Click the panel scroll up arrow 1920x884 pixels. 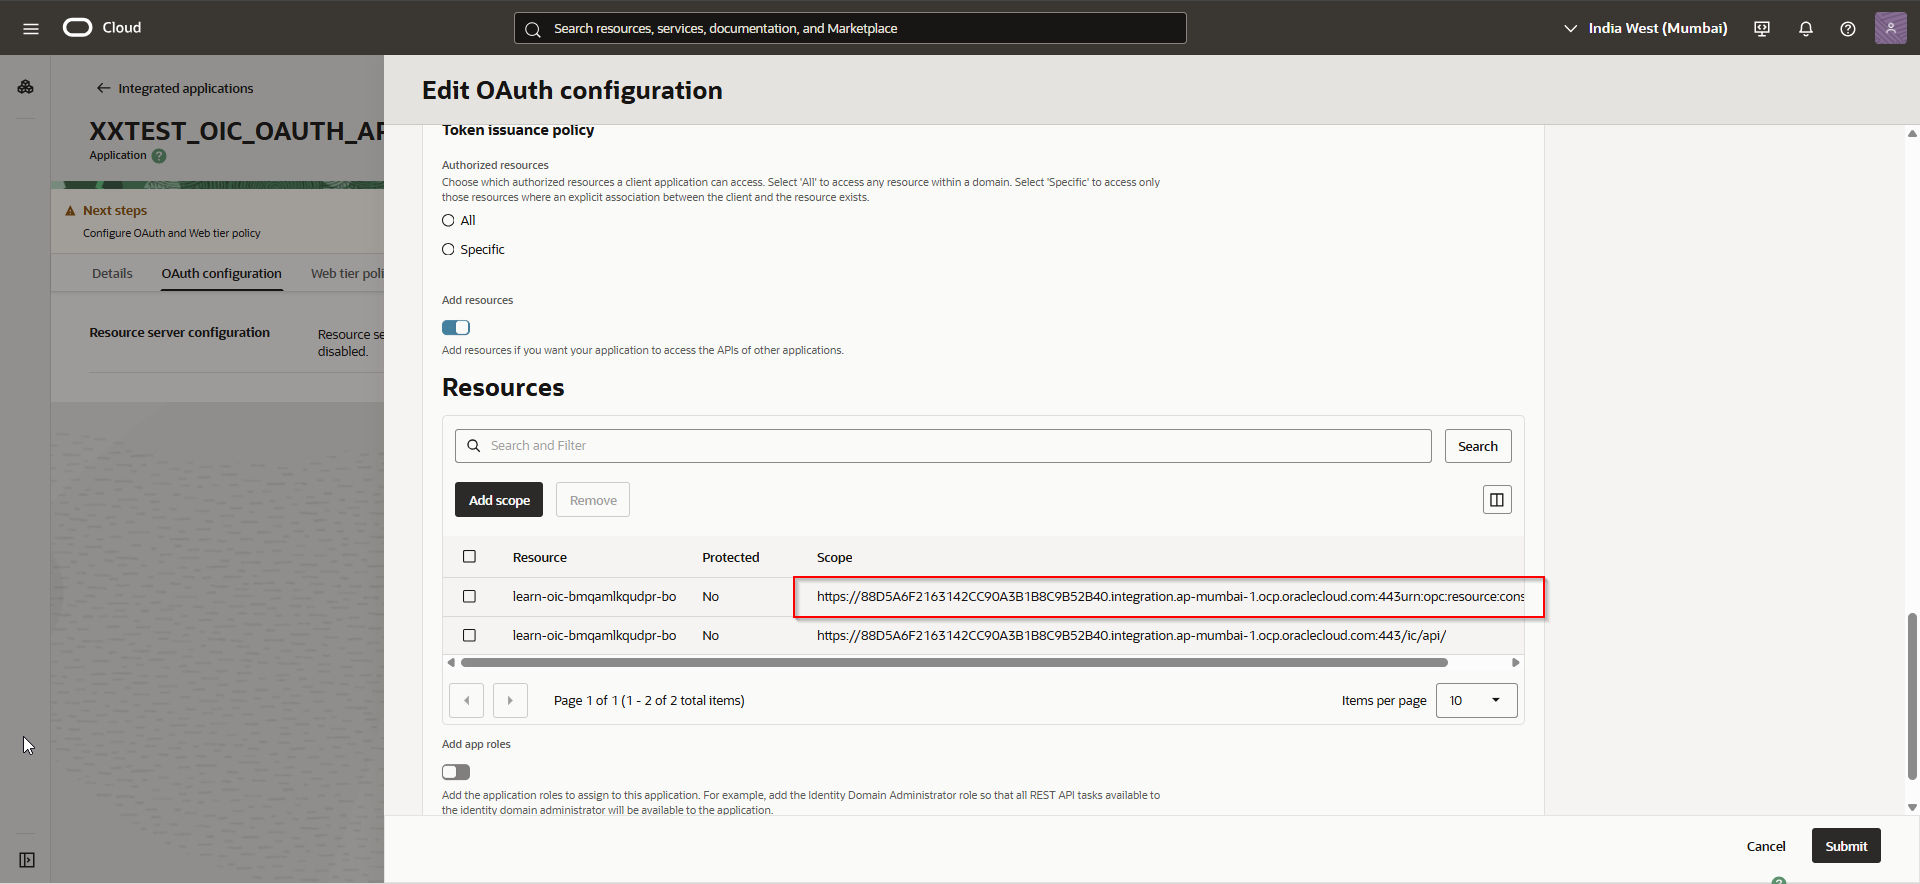1912,133
